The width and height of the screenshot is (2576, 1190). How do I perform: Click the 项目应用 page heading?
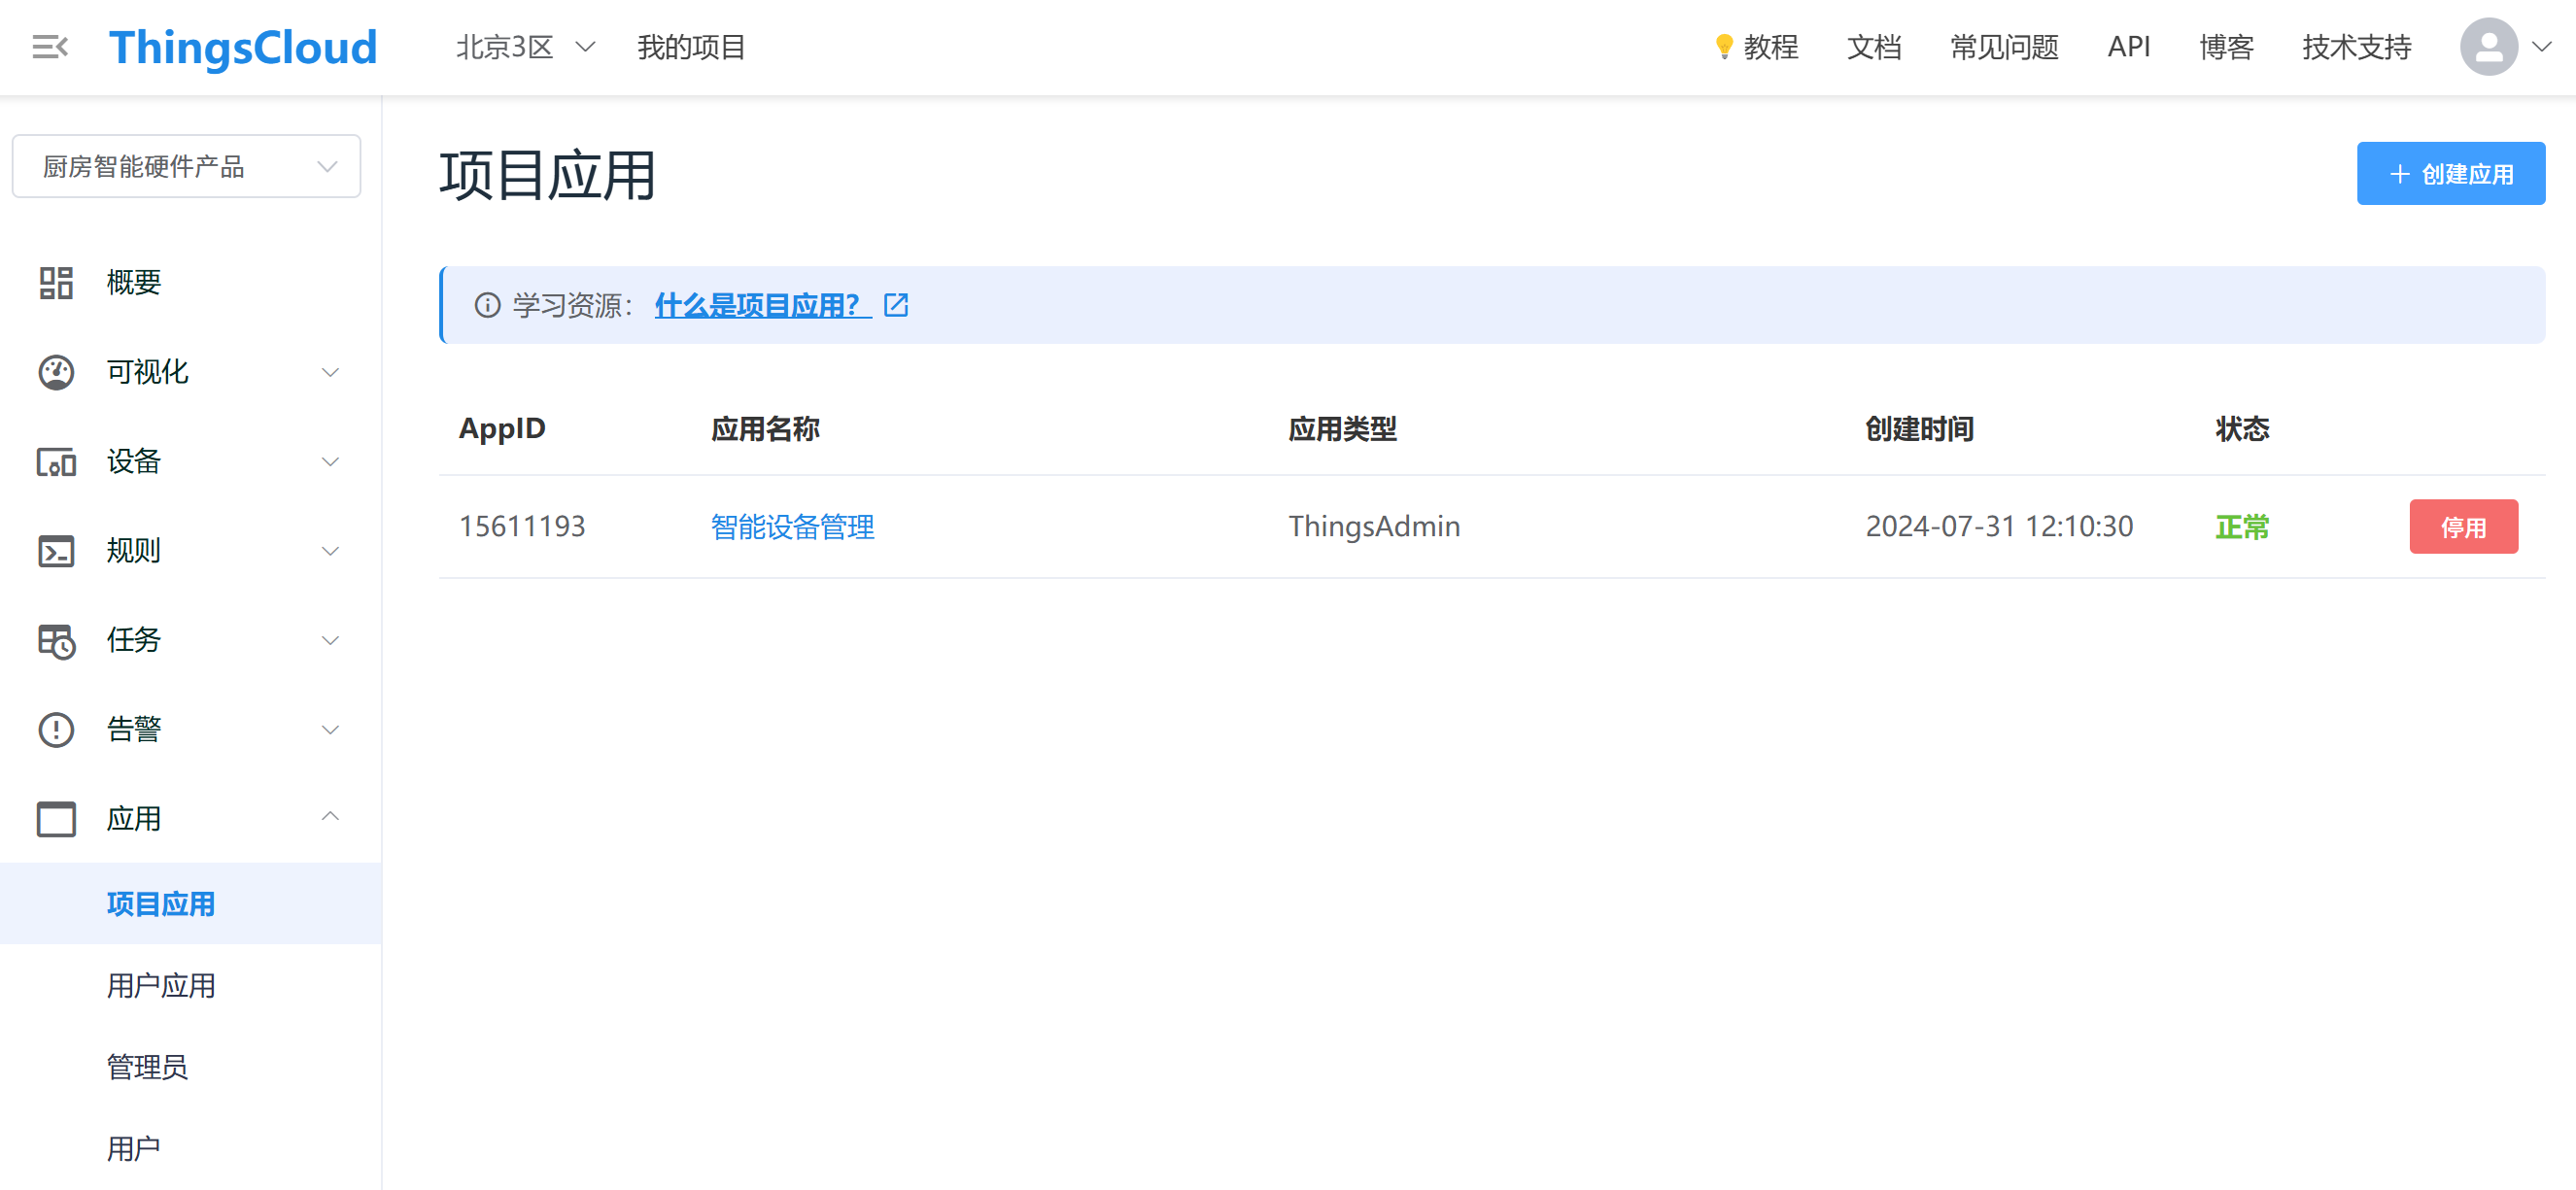point(547,175)
